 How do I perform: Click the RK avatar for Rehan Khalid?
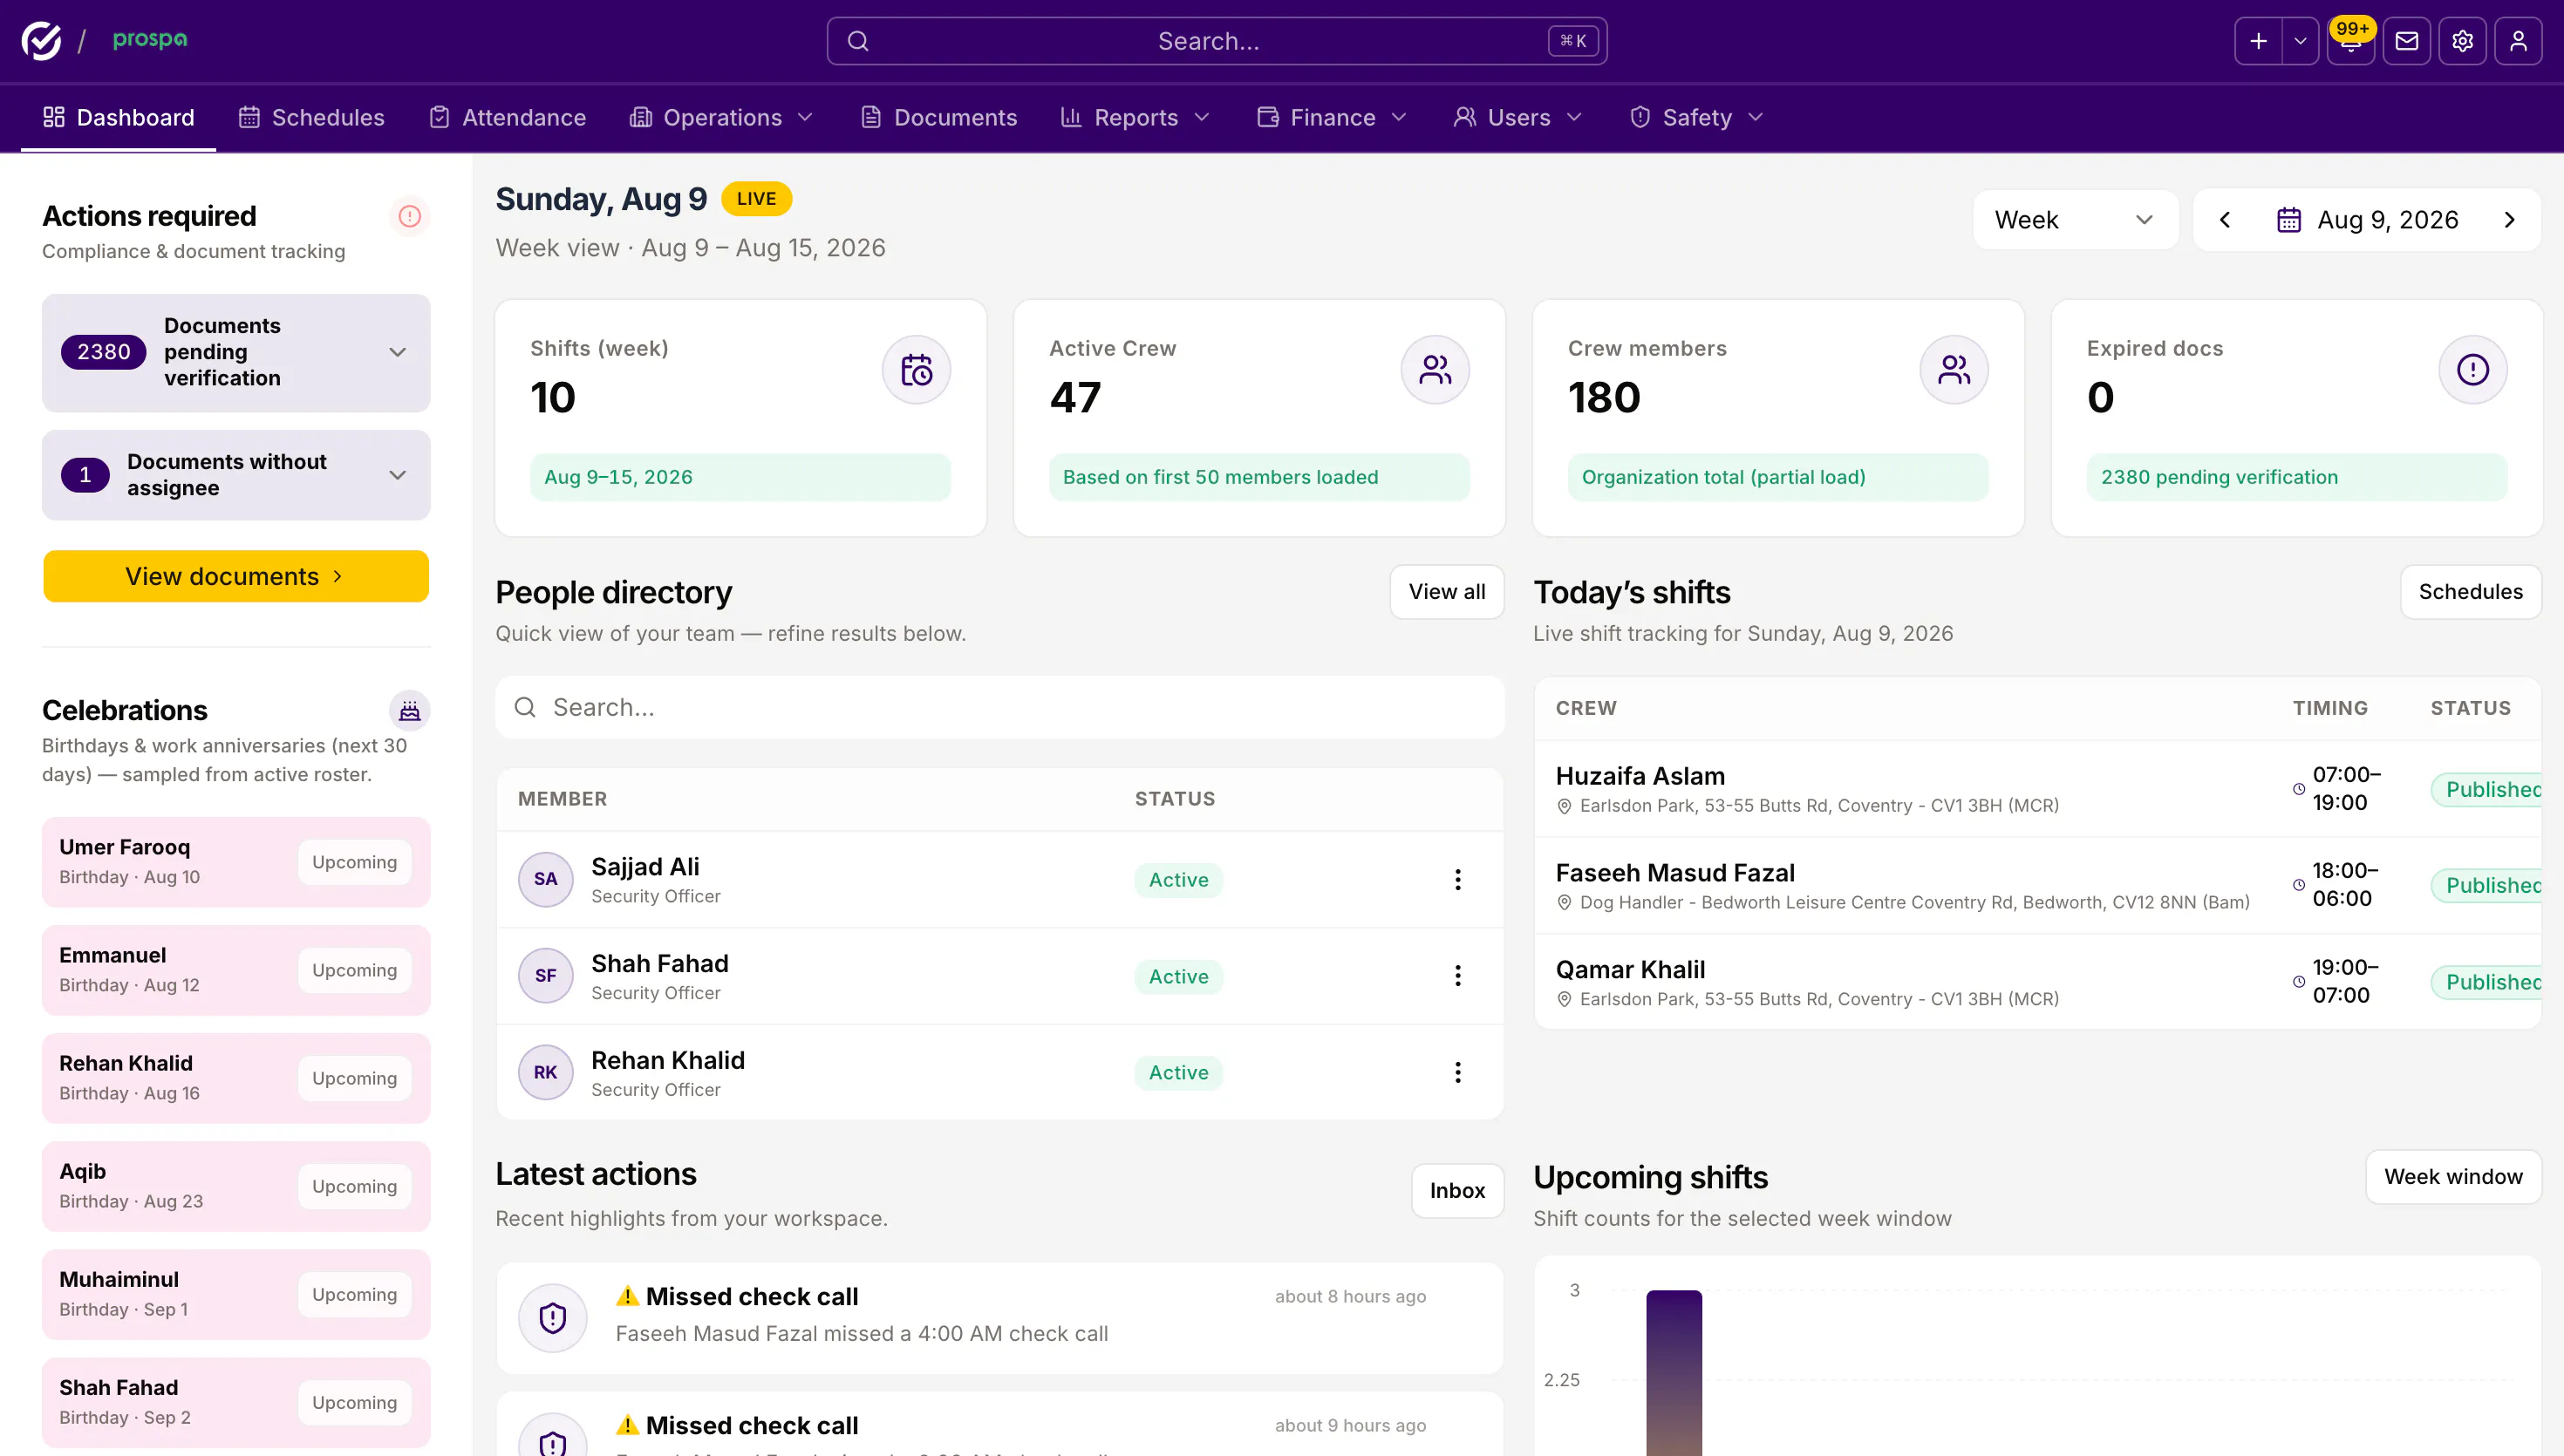coord(545,1073)
